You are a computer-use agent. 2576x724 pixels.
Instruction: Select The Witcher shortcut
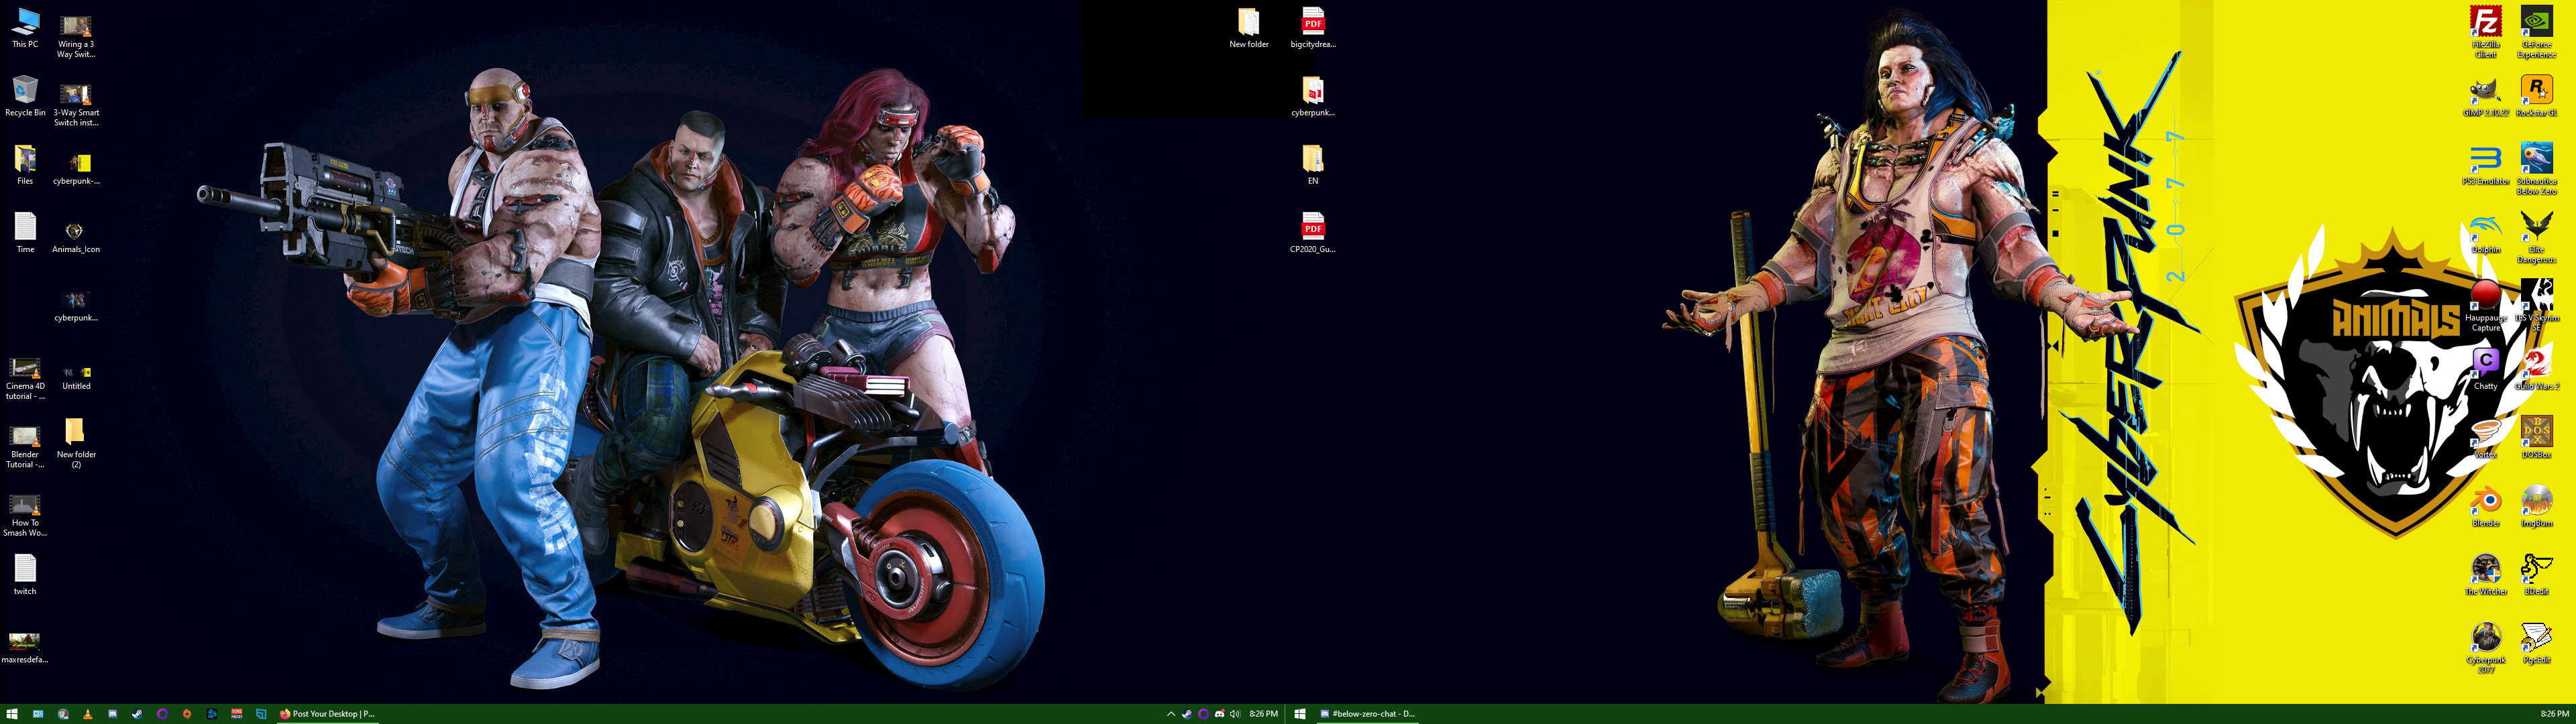[2486, 575]
